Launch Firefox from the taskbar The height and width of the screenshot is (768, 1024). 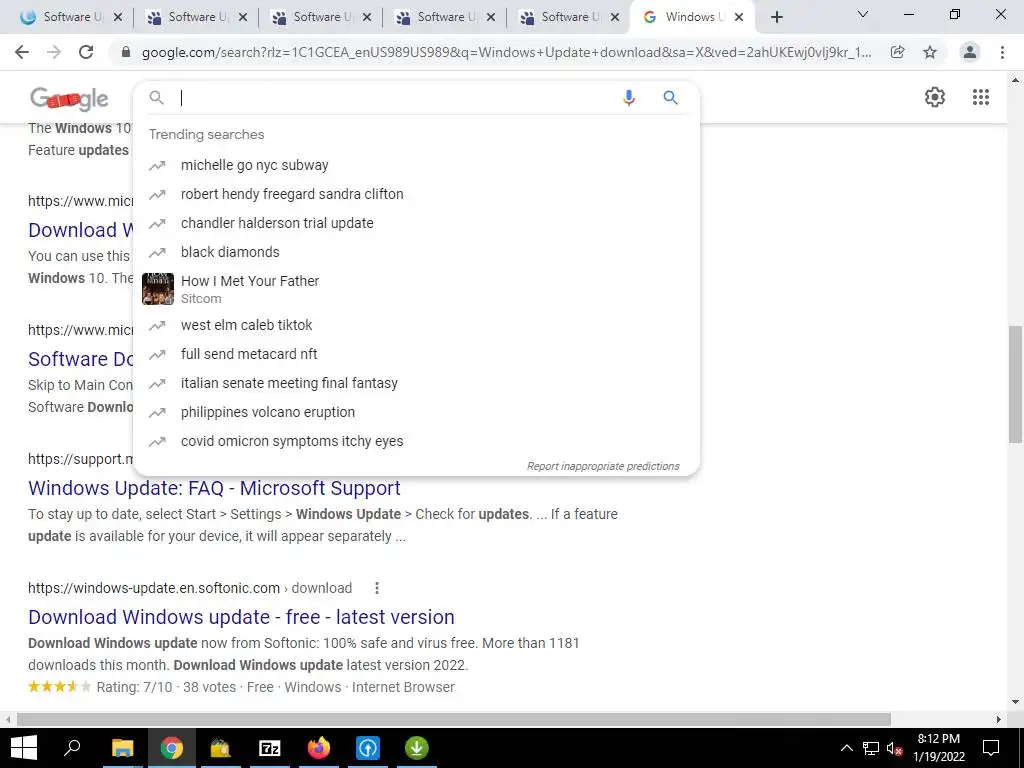point(319,748)
